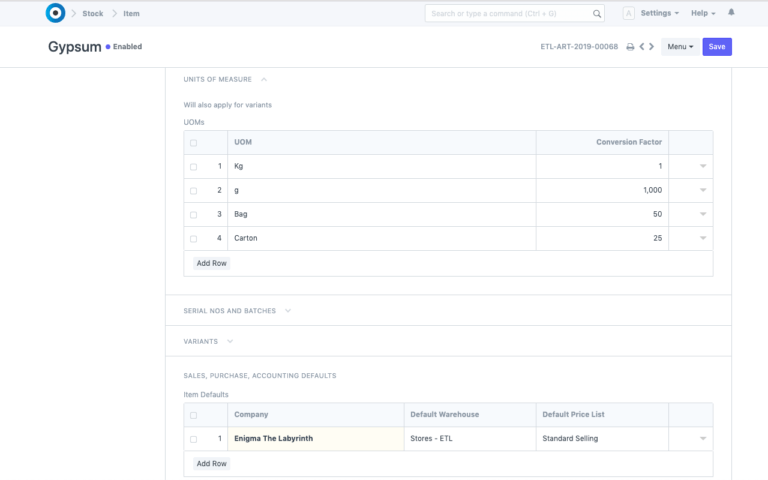Image resolution: width=768 pixels, height=480 pixels.
Task: Open row options arrow for Kg row
Action: [x=703, y=166]
